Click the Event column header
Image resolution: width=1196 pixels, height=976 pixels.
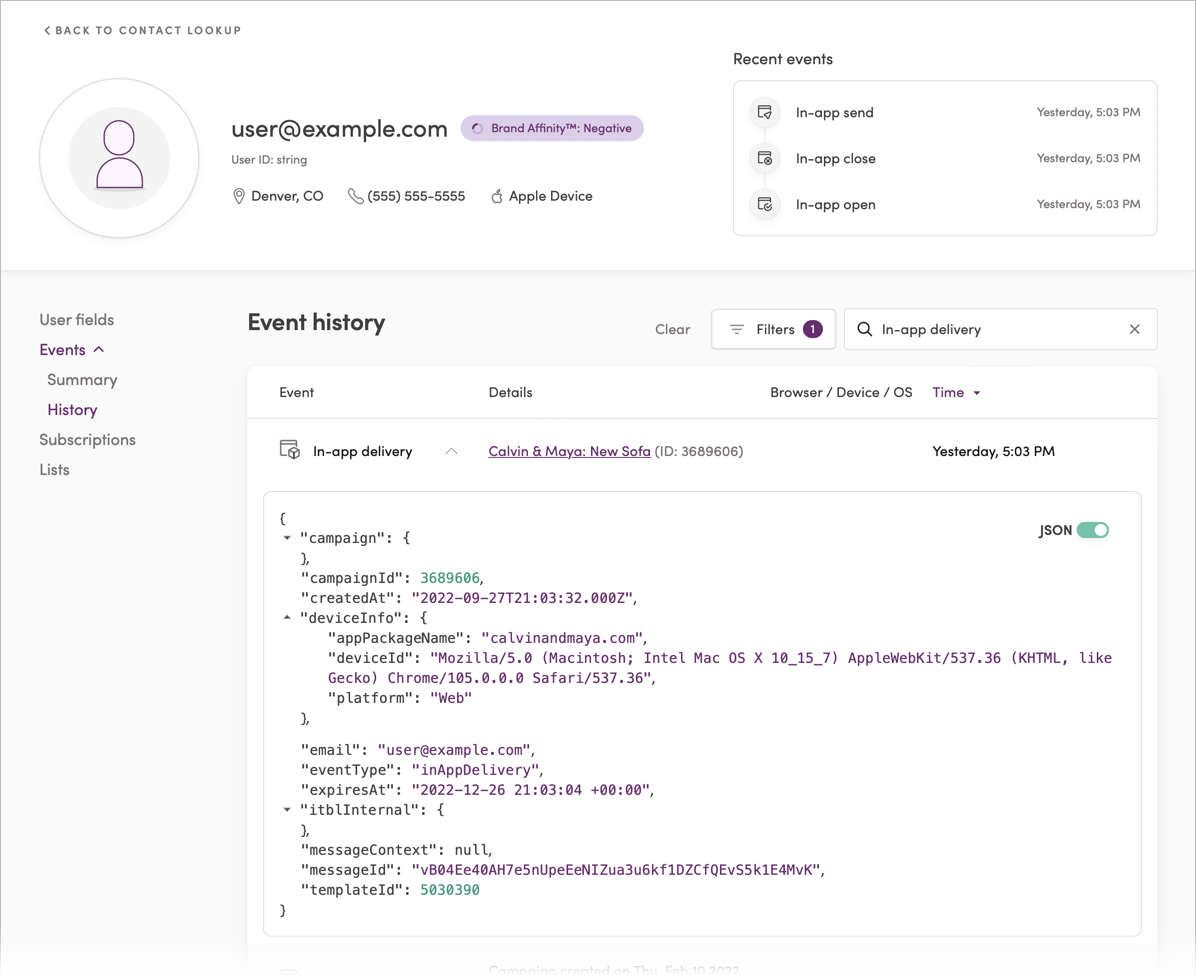[x=297, y=393]
